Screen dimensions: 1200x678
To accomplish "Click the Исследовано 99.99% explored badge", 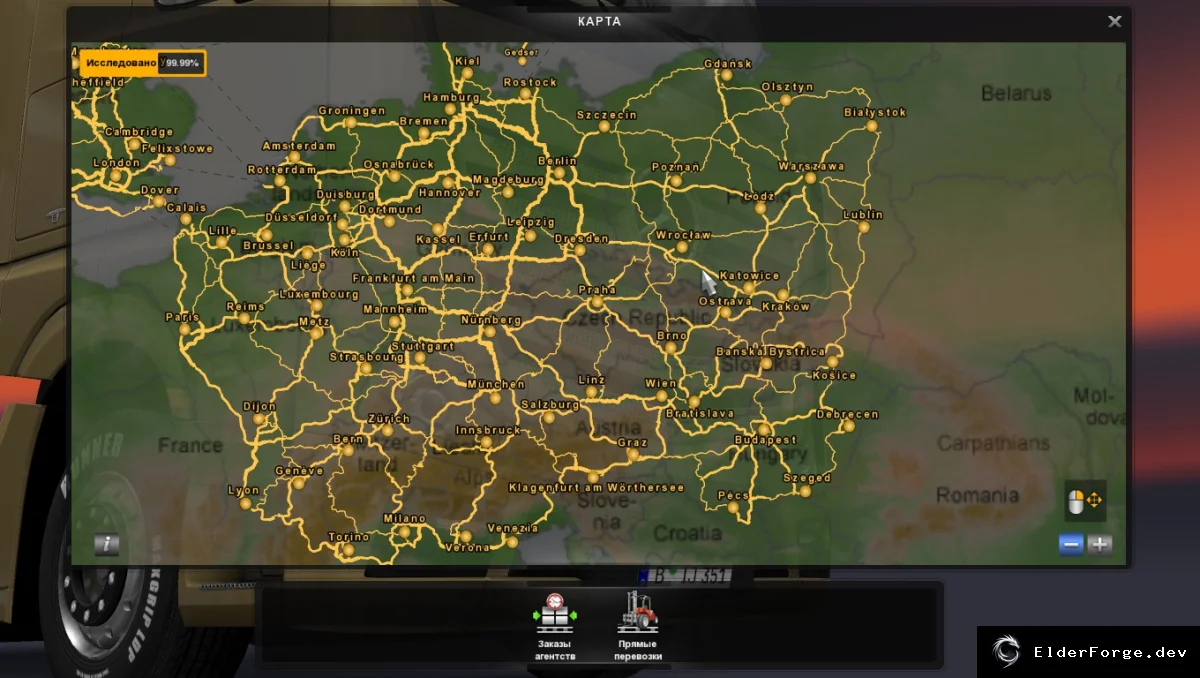I will (x=141, y=63).
